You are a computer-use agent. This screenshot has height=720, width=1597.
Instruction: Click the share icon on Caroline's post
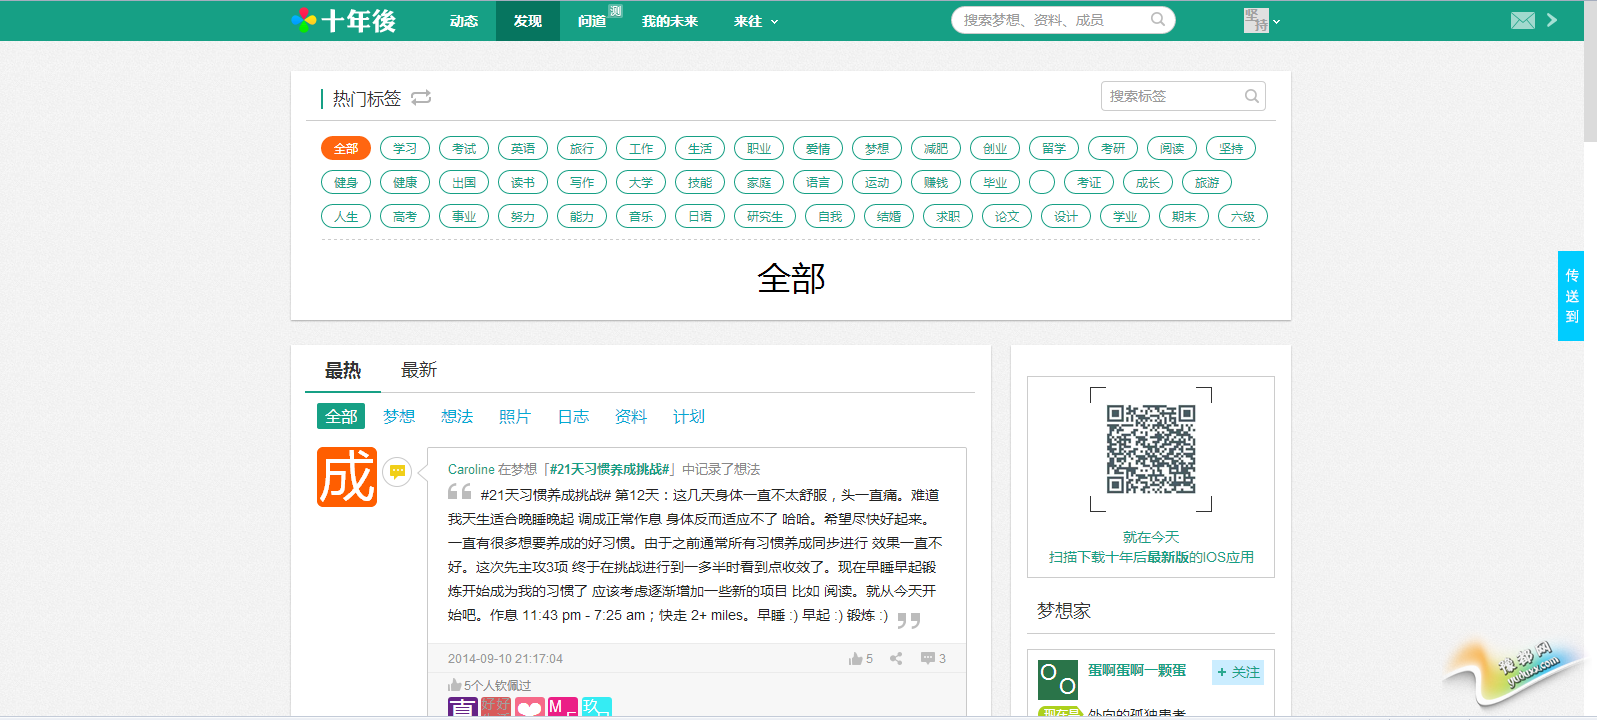[896, 658]
